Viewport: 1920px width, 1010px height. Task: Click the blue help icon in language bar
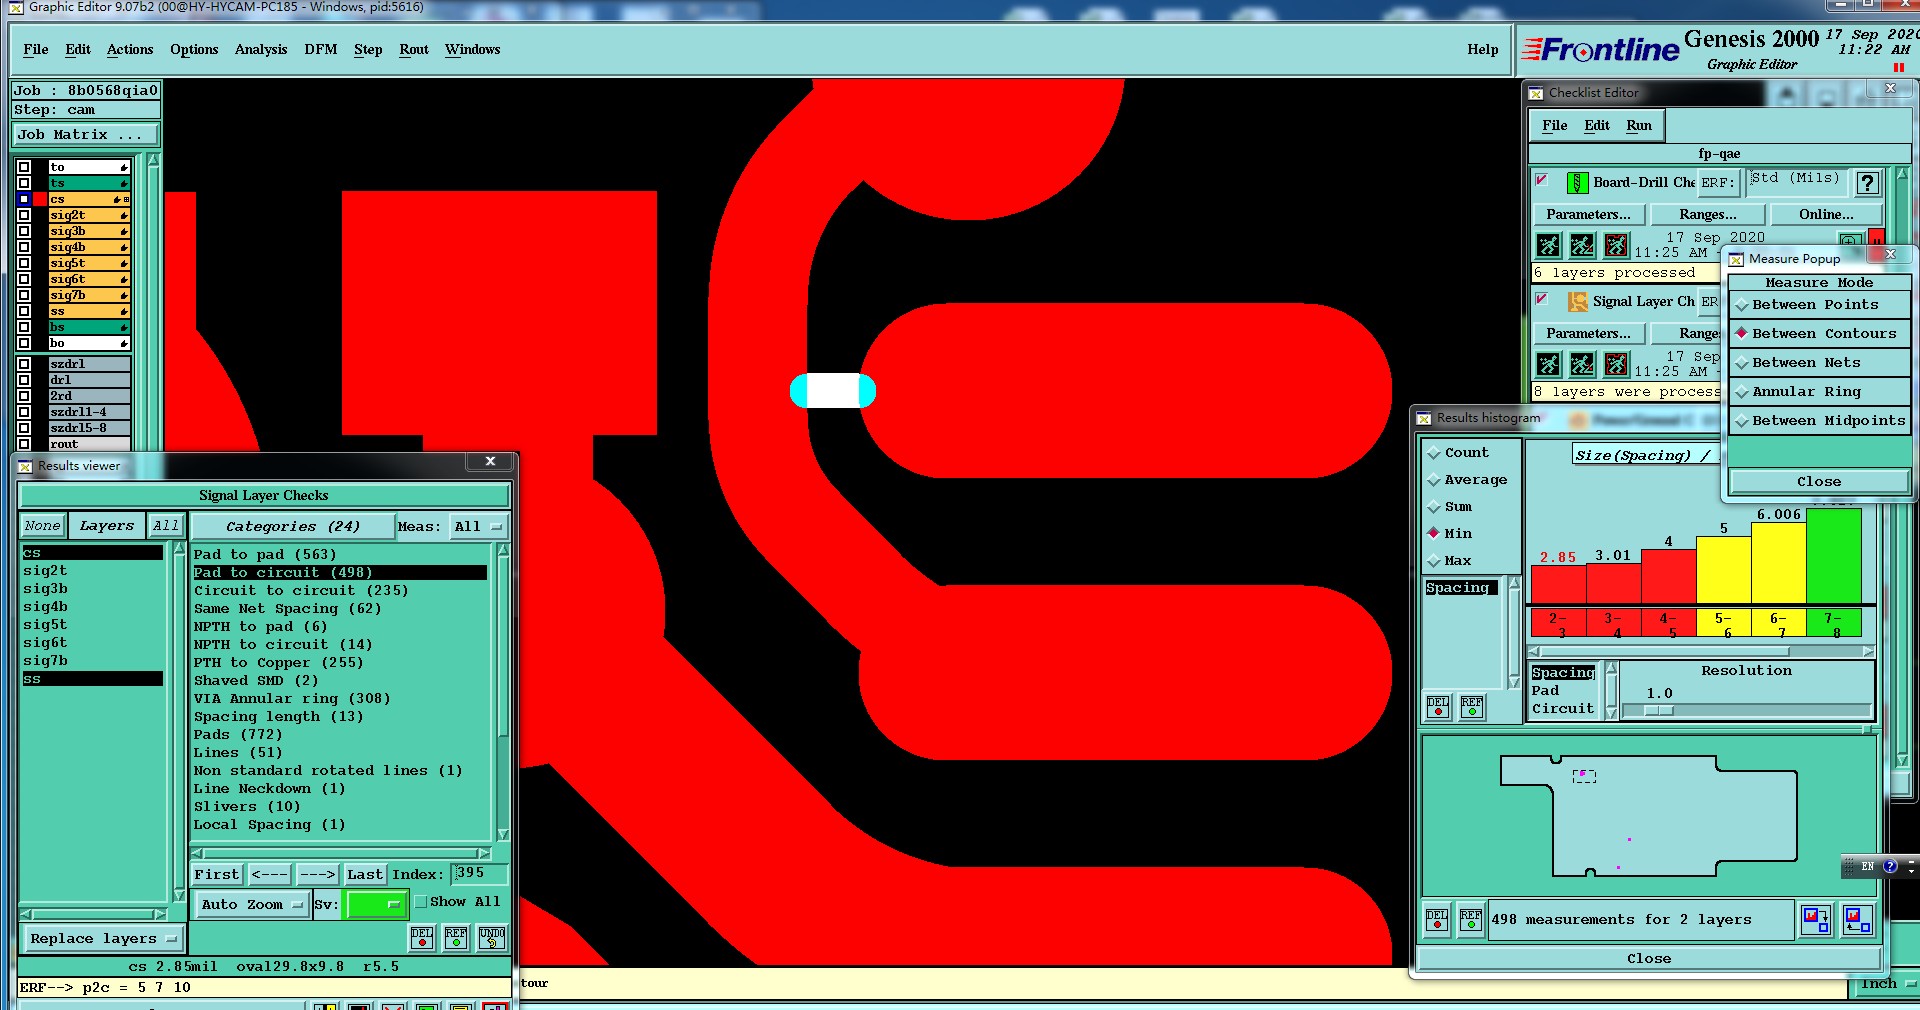(1890, 866)
